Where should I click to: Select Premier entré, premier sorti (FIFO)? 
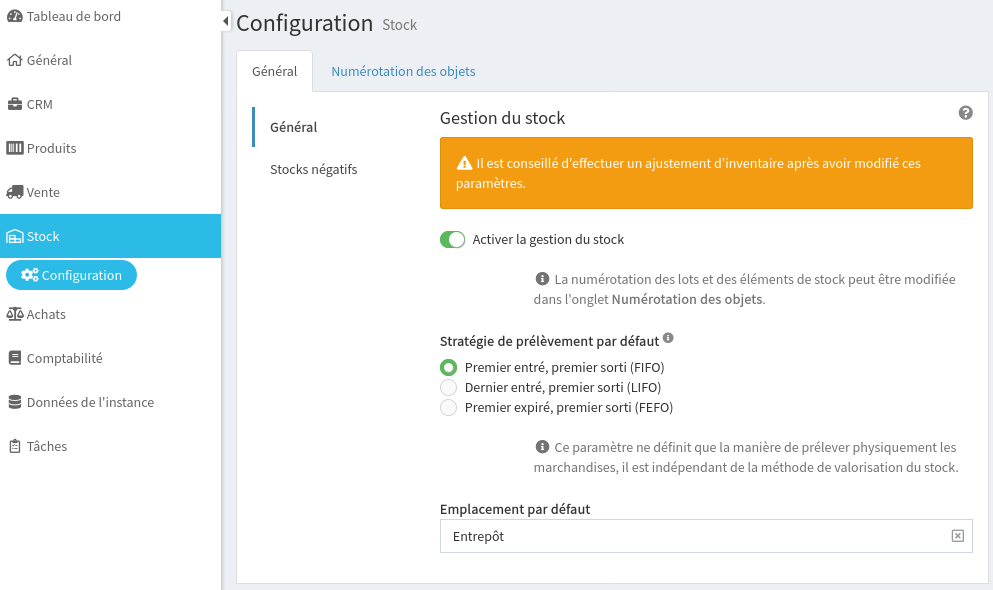449,367
